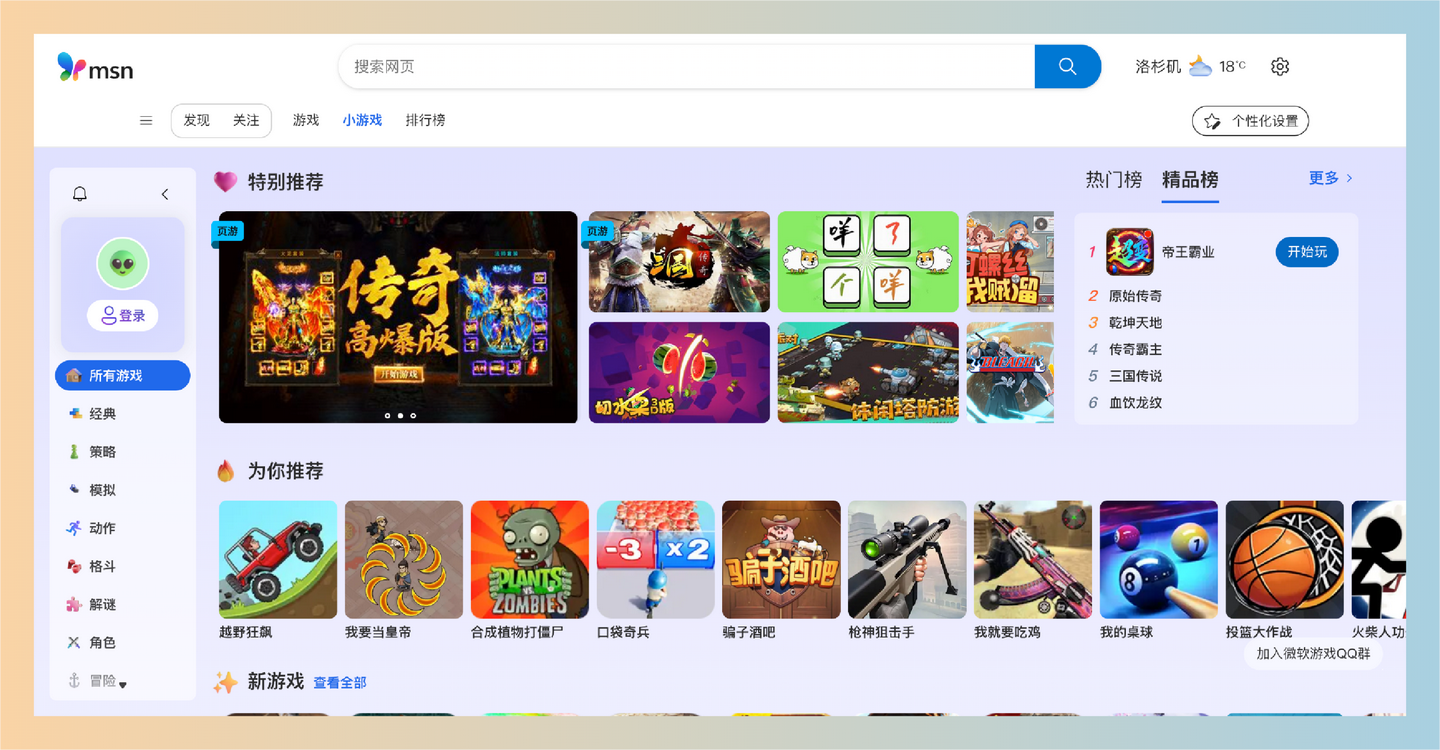The width and height of the screenshot is (1440, 750).
Task: Click the sparkle icon beside 新游戏
Action: (x=226, y=682)
